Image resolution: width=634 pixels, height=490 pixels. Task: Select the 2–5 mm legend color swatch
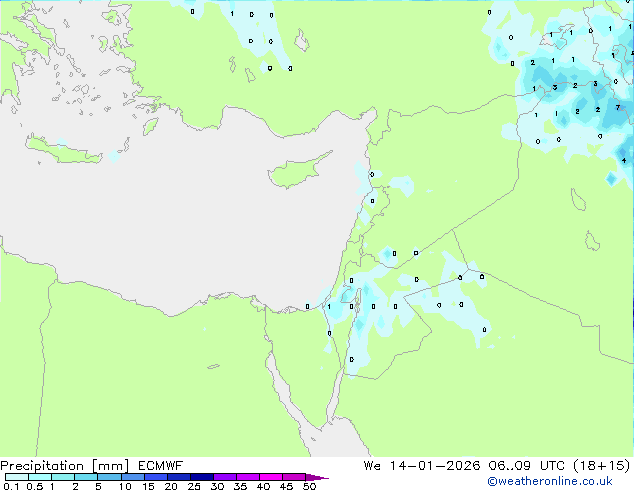(x=86, y=477)
